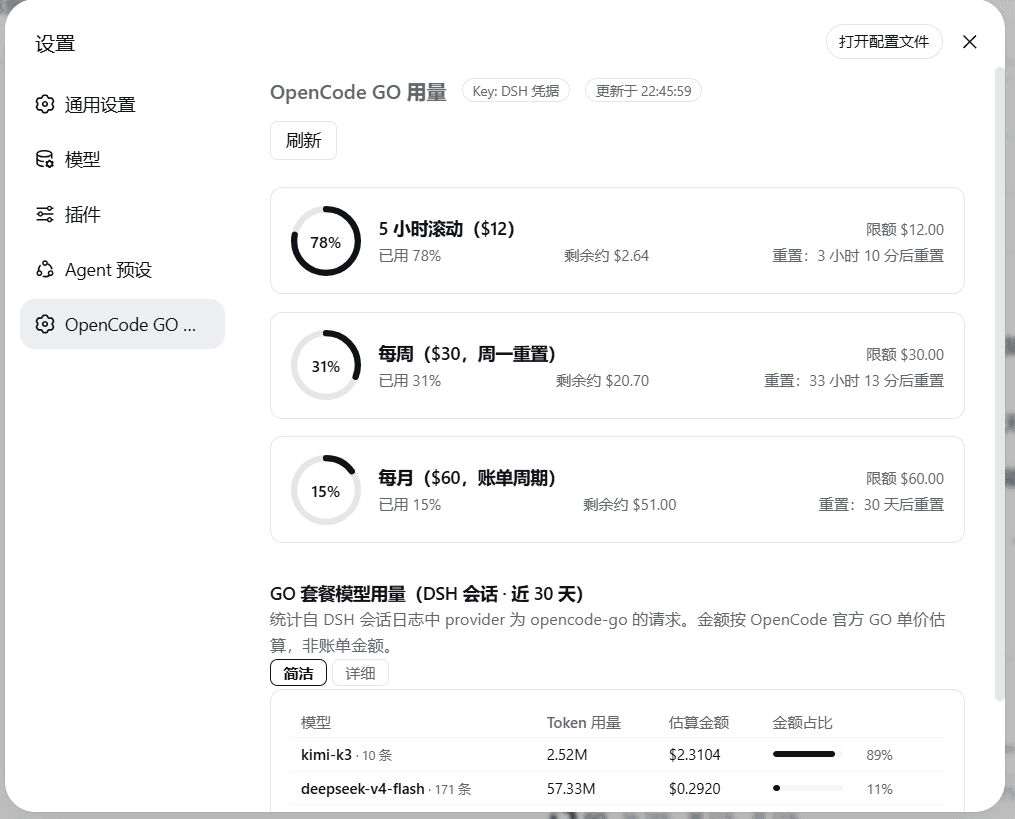Select the Agent 预设 section
This screenshot has width=1015, height=819.
point(122,269)
